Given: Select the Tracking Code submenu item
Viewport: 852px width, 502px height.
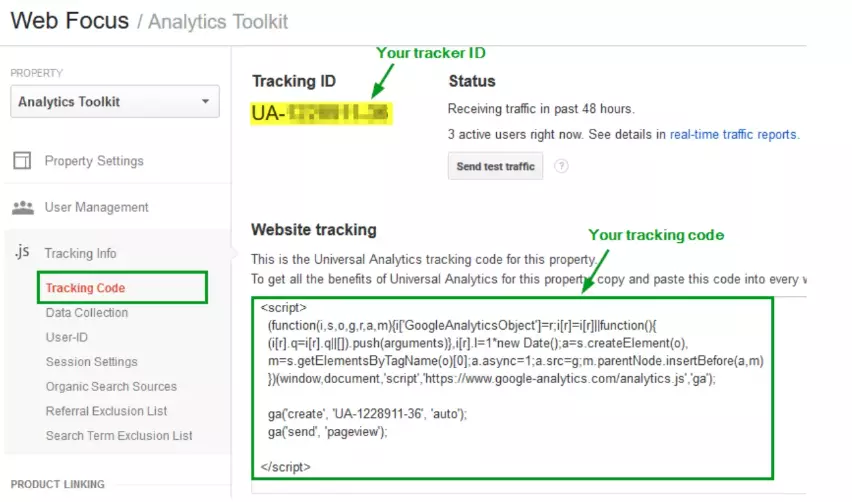Looking at the screenshot, I should pyautogui.click(x=85, y=288).
